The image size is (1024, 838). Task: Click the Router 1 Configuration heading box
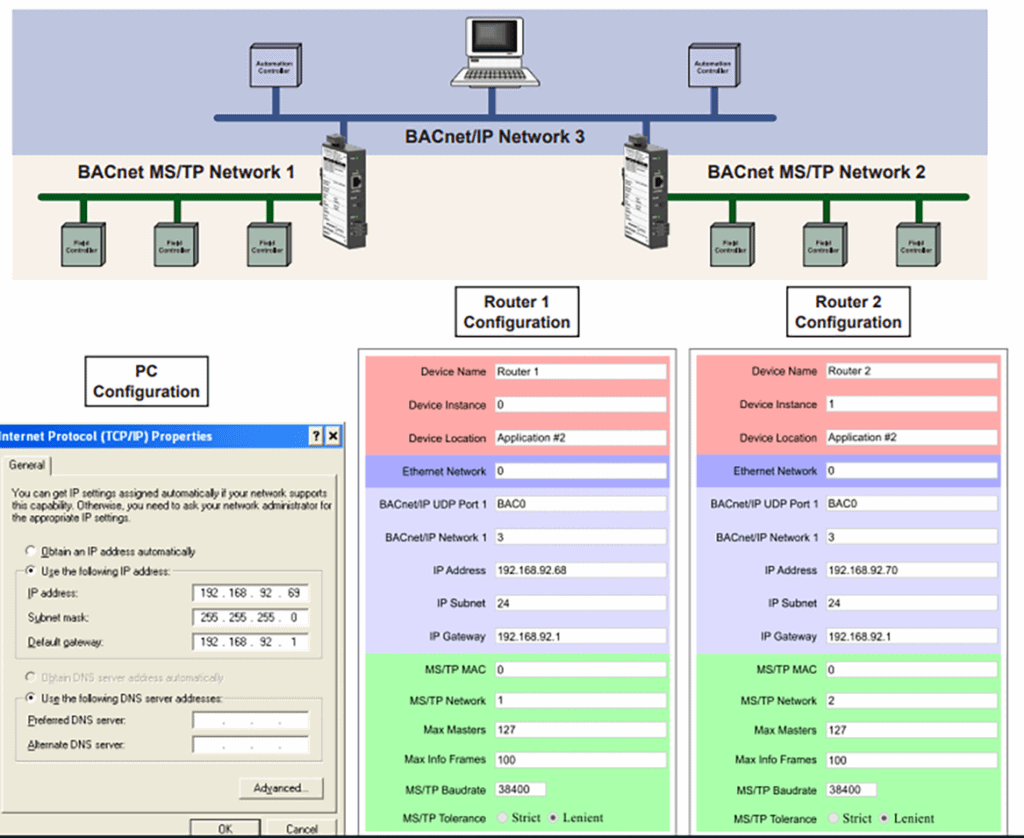[x=517, y=312]
